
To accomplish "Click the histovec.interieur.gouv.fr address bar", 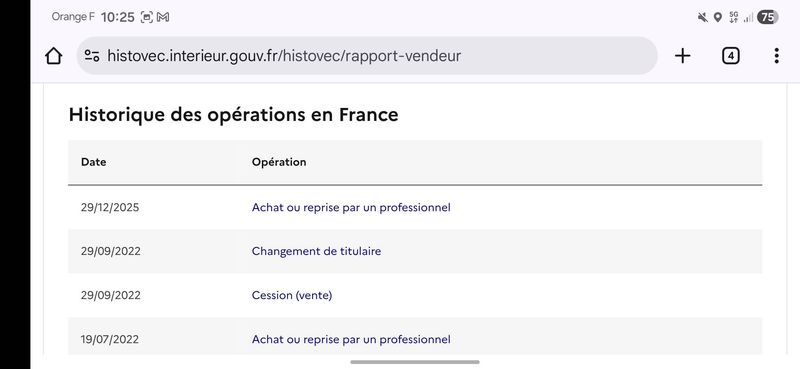I will 367,56.
